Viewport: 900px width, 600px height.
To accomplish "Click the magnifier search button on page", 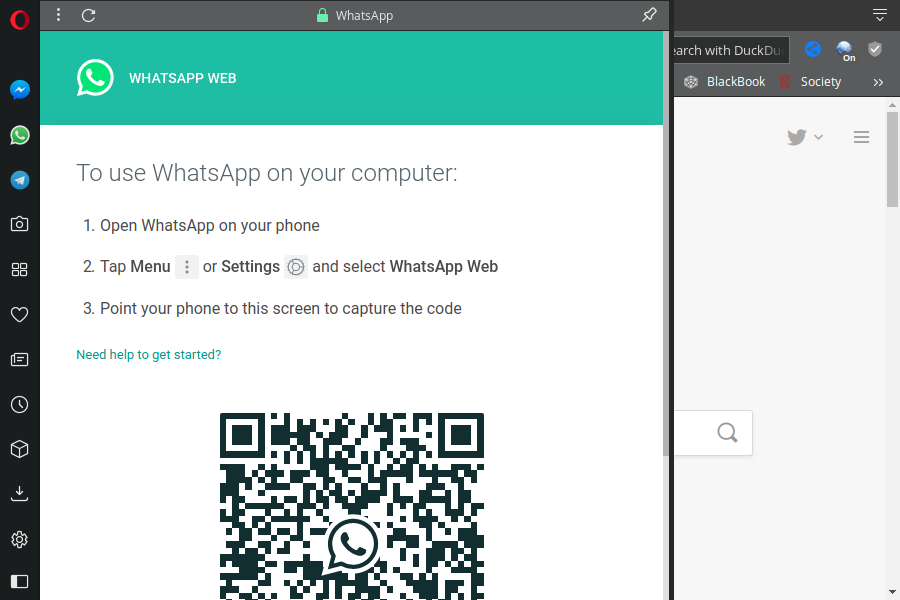I will [x=727, y=432].
